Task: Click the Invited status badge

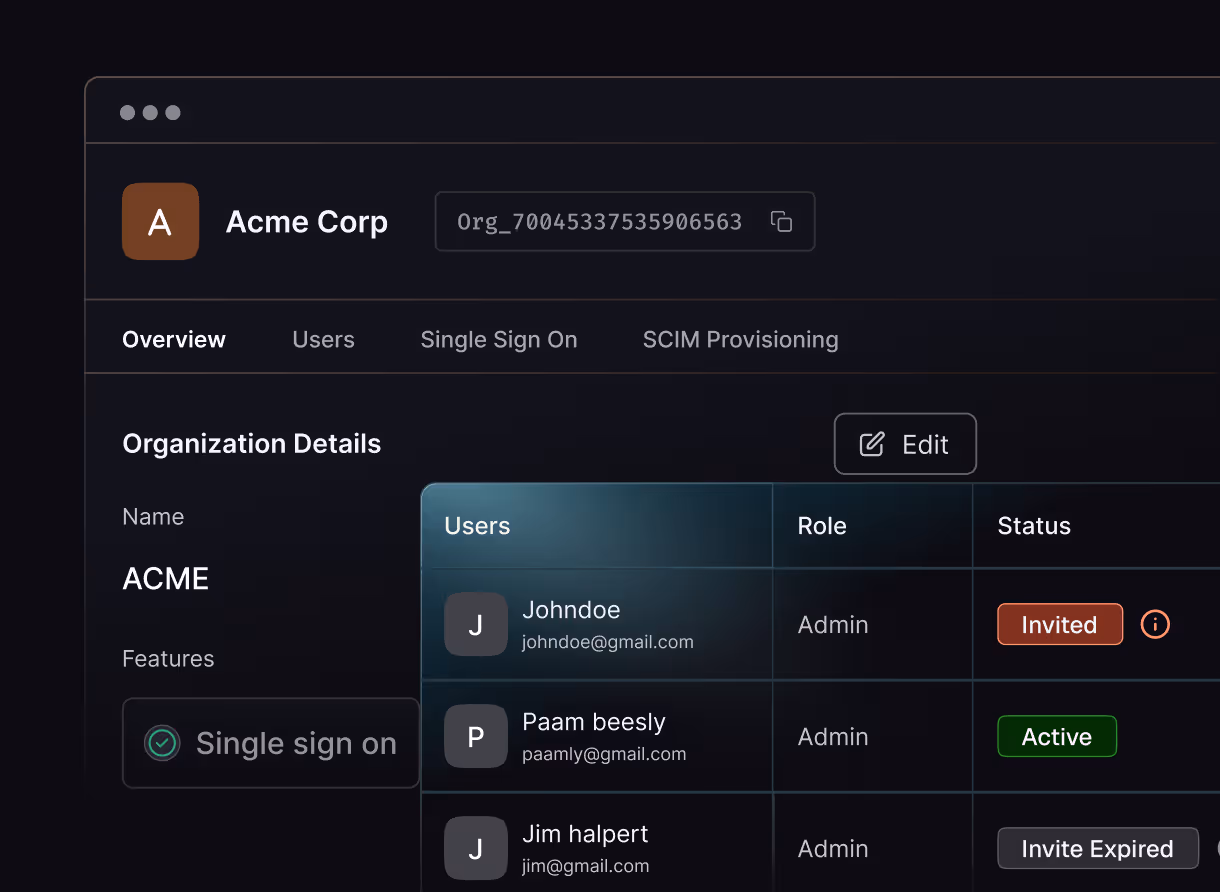Action: tap(1060, 625)
